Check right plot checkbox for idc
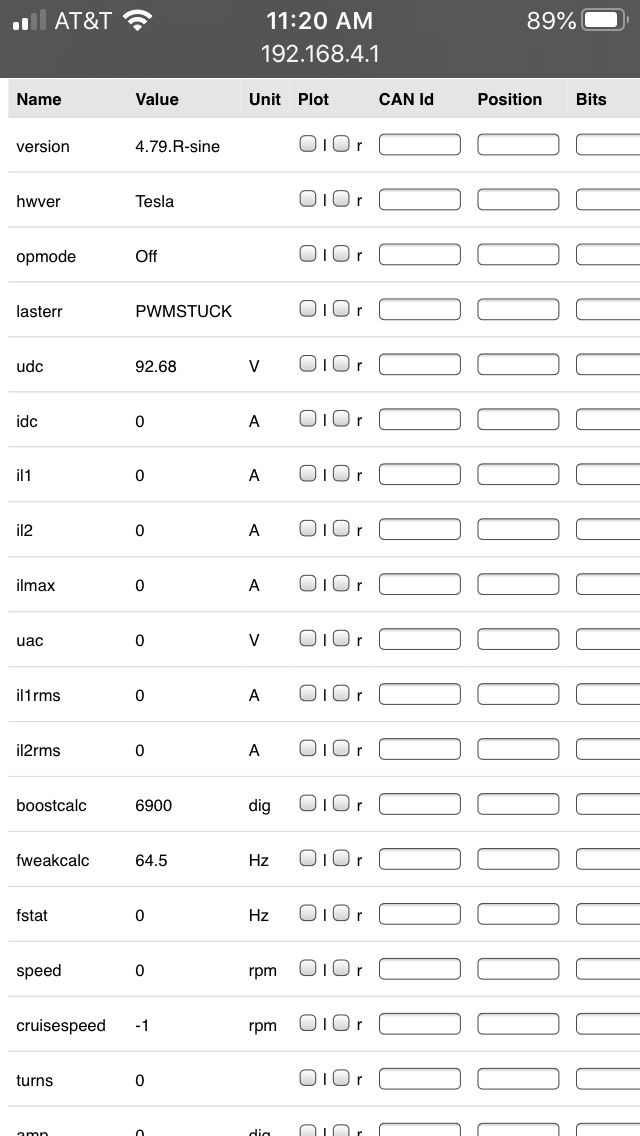Image resolution: width=640 pixels, height=1136 pixels. 341,419
